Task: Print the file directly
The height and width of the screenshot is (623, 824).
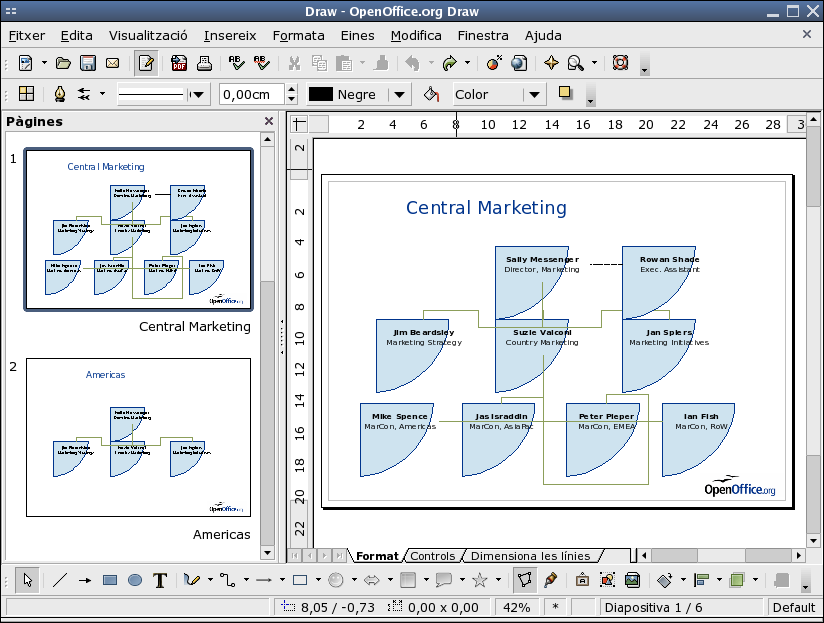Action: click(204, 64)
